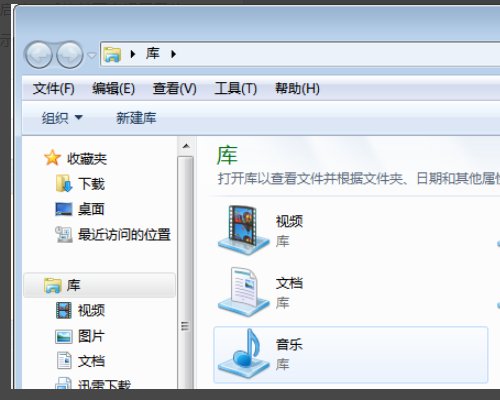Click the green 库 heading in main pane

[227, 155]
